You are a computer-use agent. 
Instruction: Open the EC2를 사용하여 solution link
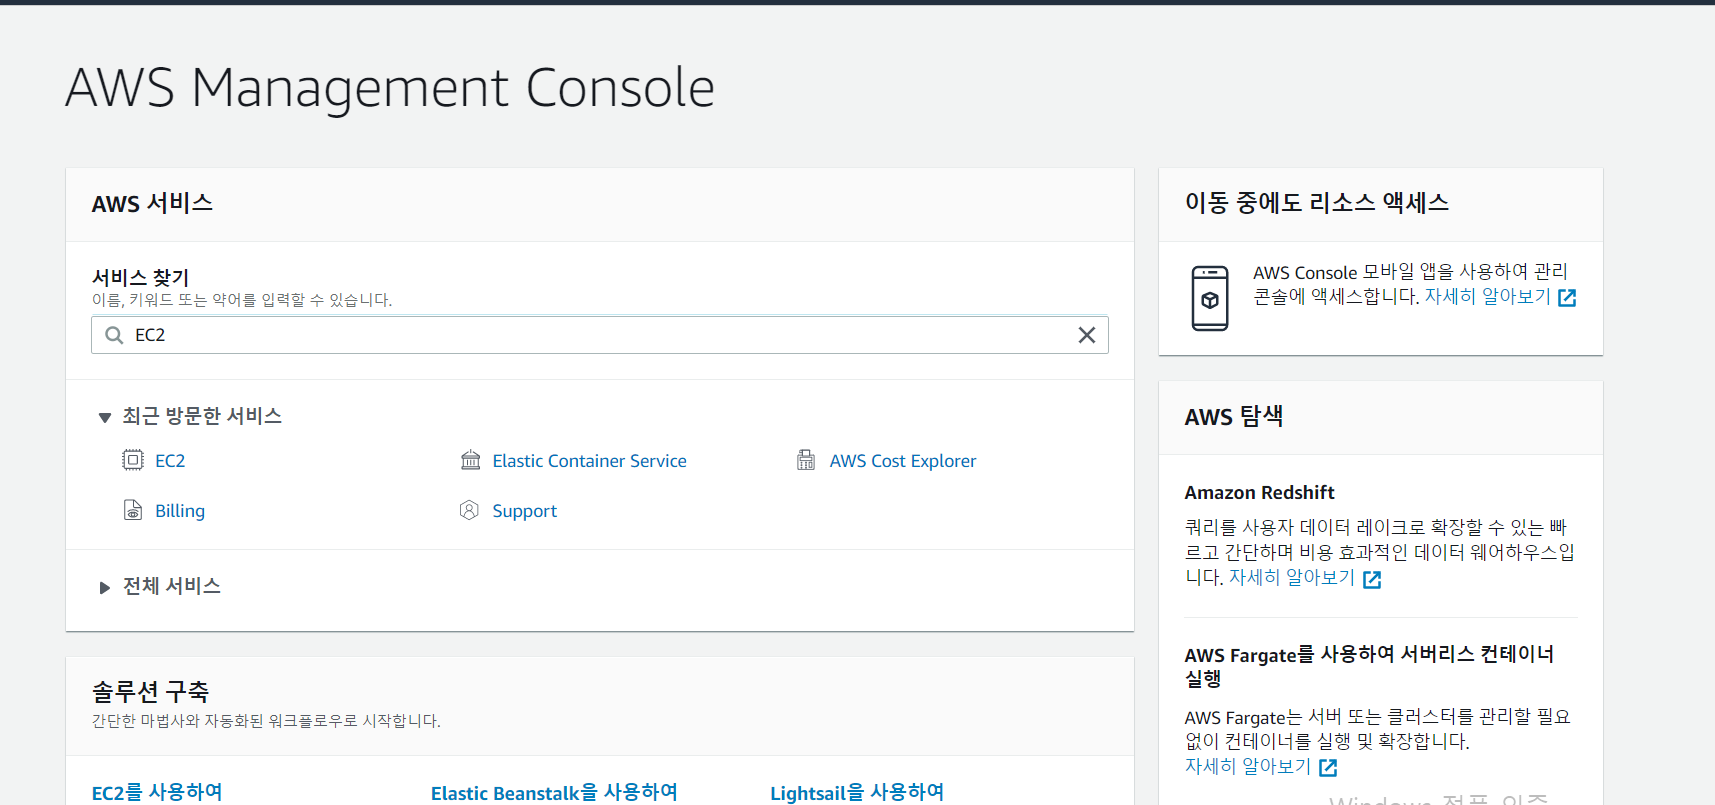click(157, 792)
